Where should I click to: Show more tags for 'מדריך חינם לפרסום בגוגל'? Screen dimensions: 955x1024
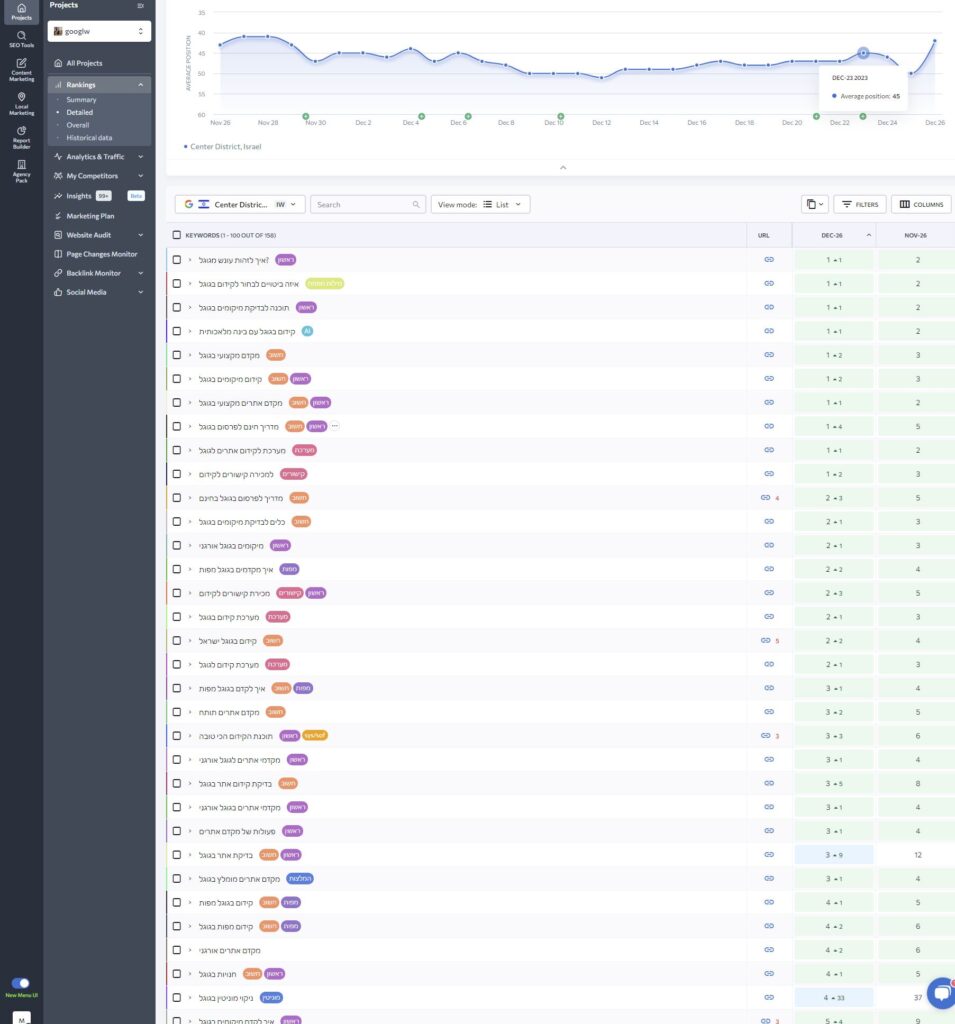335,426
